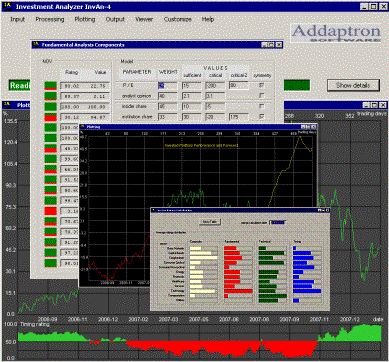
Task: Click the analyst opinion weight field
Action: coord(168,96)
